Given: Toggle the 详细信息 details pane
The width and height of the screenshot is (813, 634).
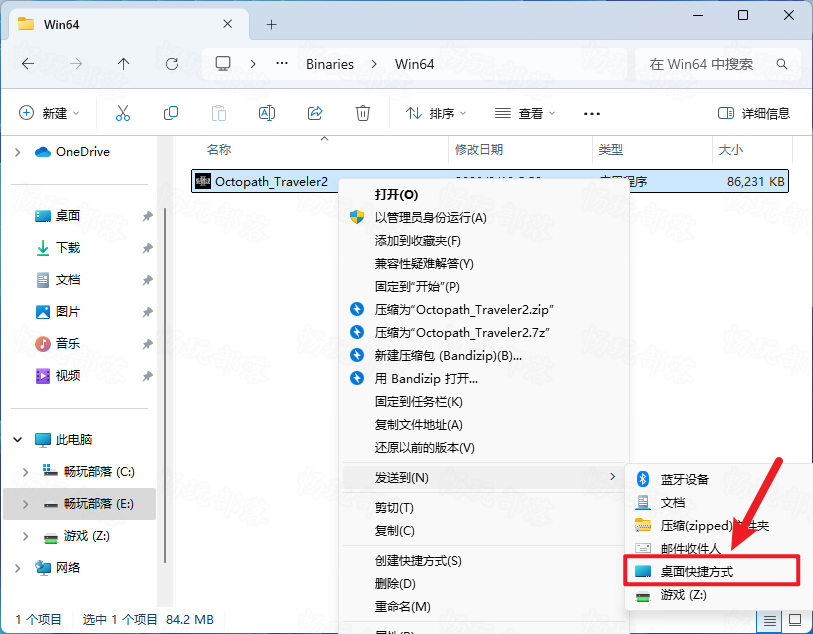Looking at the screenshot, I should [753, 113].
